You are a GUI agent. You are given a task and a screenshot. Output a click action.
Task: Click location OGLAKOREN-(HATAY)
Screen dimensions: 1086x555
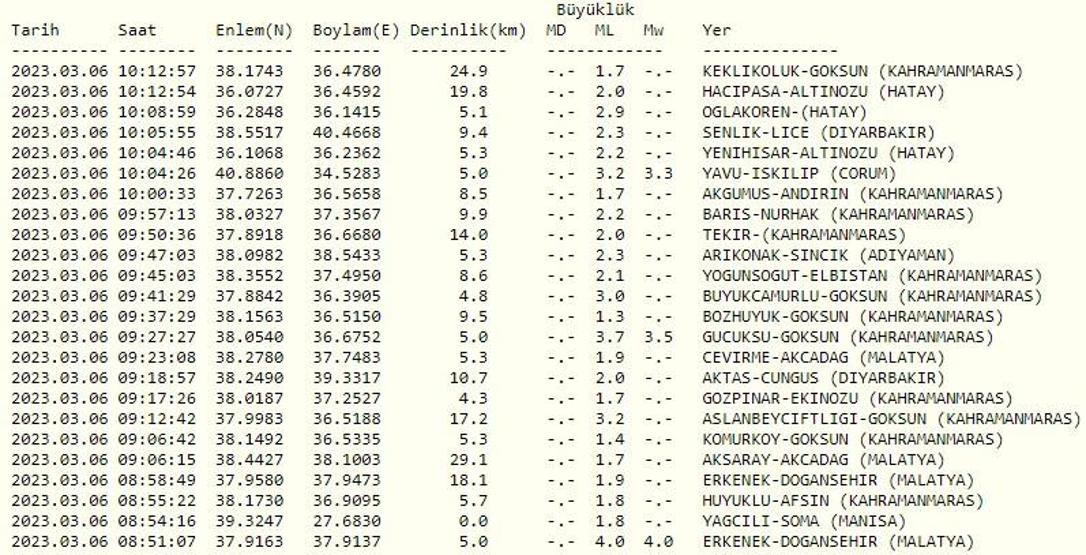(x=785, y=112)
